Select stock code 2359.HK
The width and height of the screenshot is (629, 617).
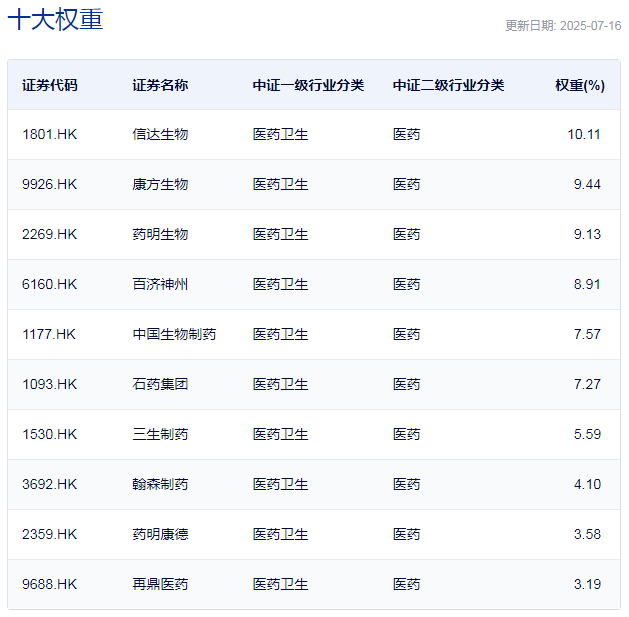[50, 534]
